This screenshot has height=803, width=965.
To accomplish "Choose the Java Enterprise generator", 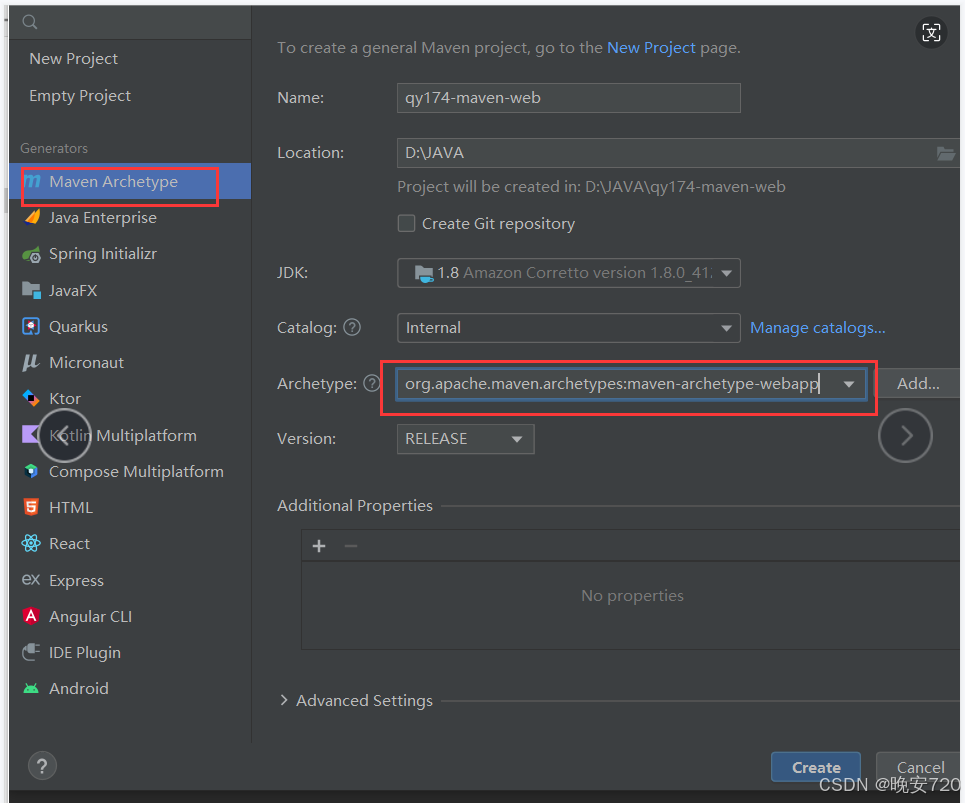I will 102,218.
